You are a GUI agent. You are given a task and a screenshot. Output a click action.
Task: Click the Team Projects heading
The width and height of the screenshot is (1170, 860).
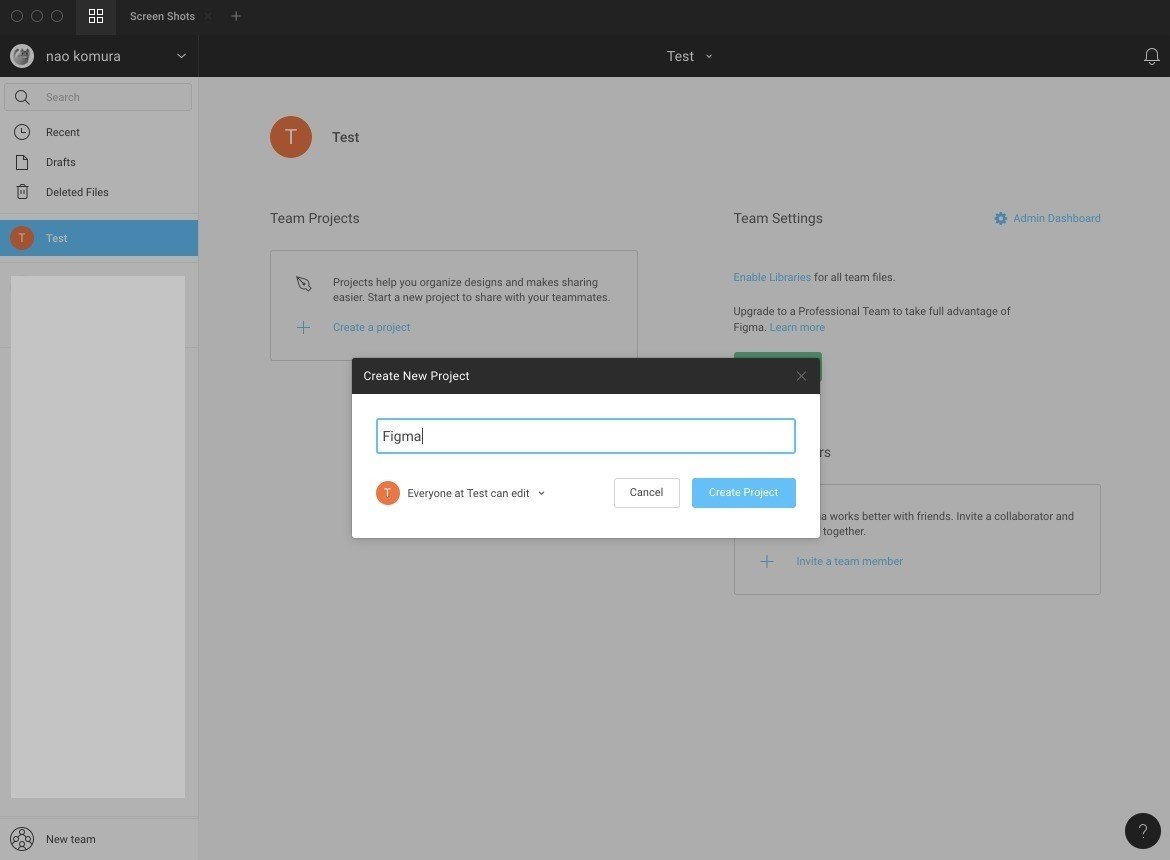(x=314, y=218)
